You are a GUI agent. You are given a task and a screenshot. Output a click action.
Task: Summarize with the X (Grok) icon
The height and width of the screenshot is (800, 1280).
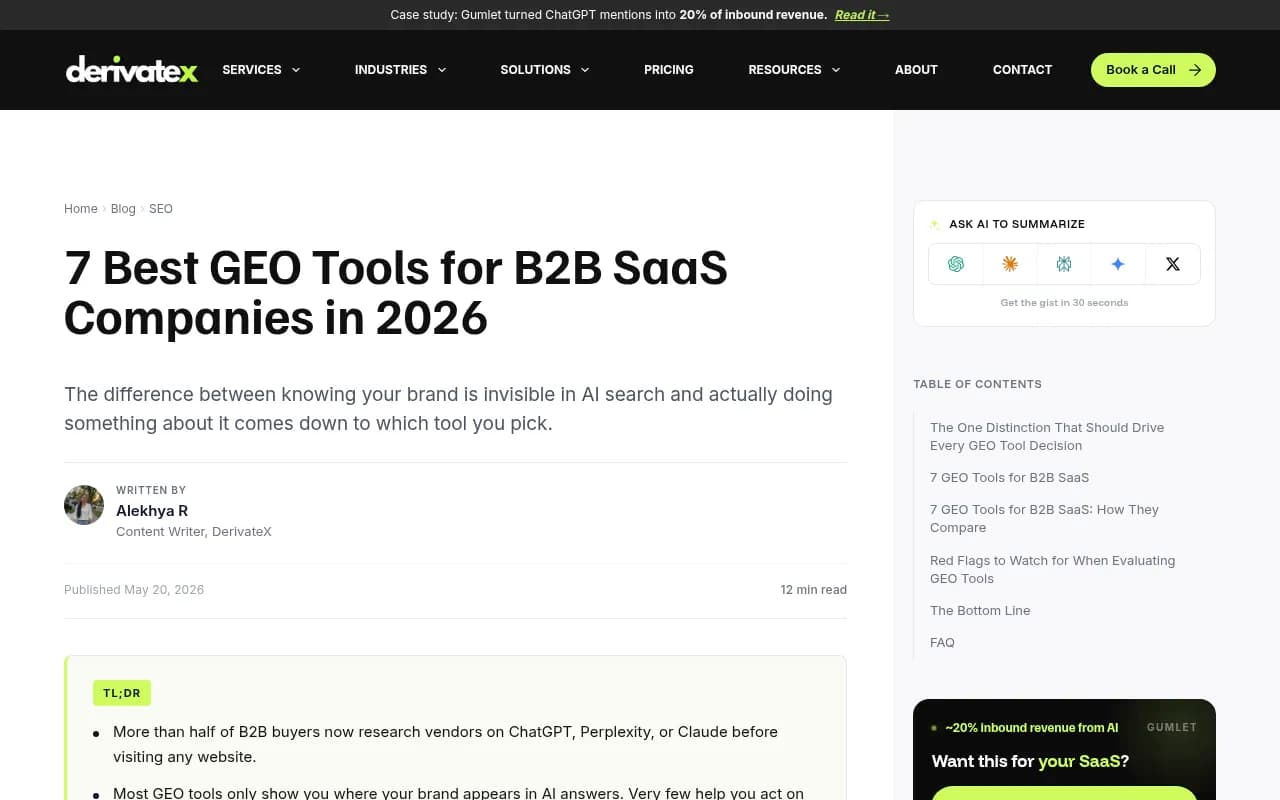[1173, 264]
